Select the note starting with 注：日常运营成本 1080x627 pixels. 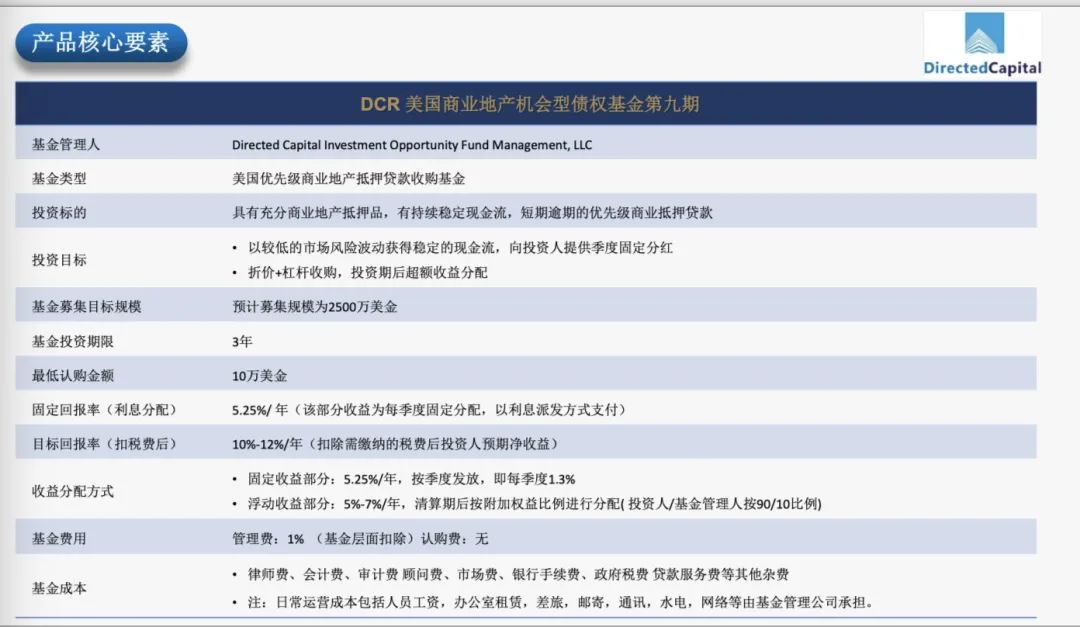[563, 602]
